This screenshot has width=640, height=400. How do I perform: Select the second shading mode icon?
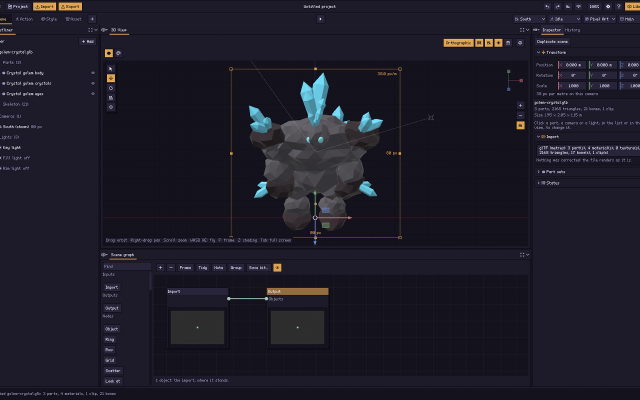118,53
